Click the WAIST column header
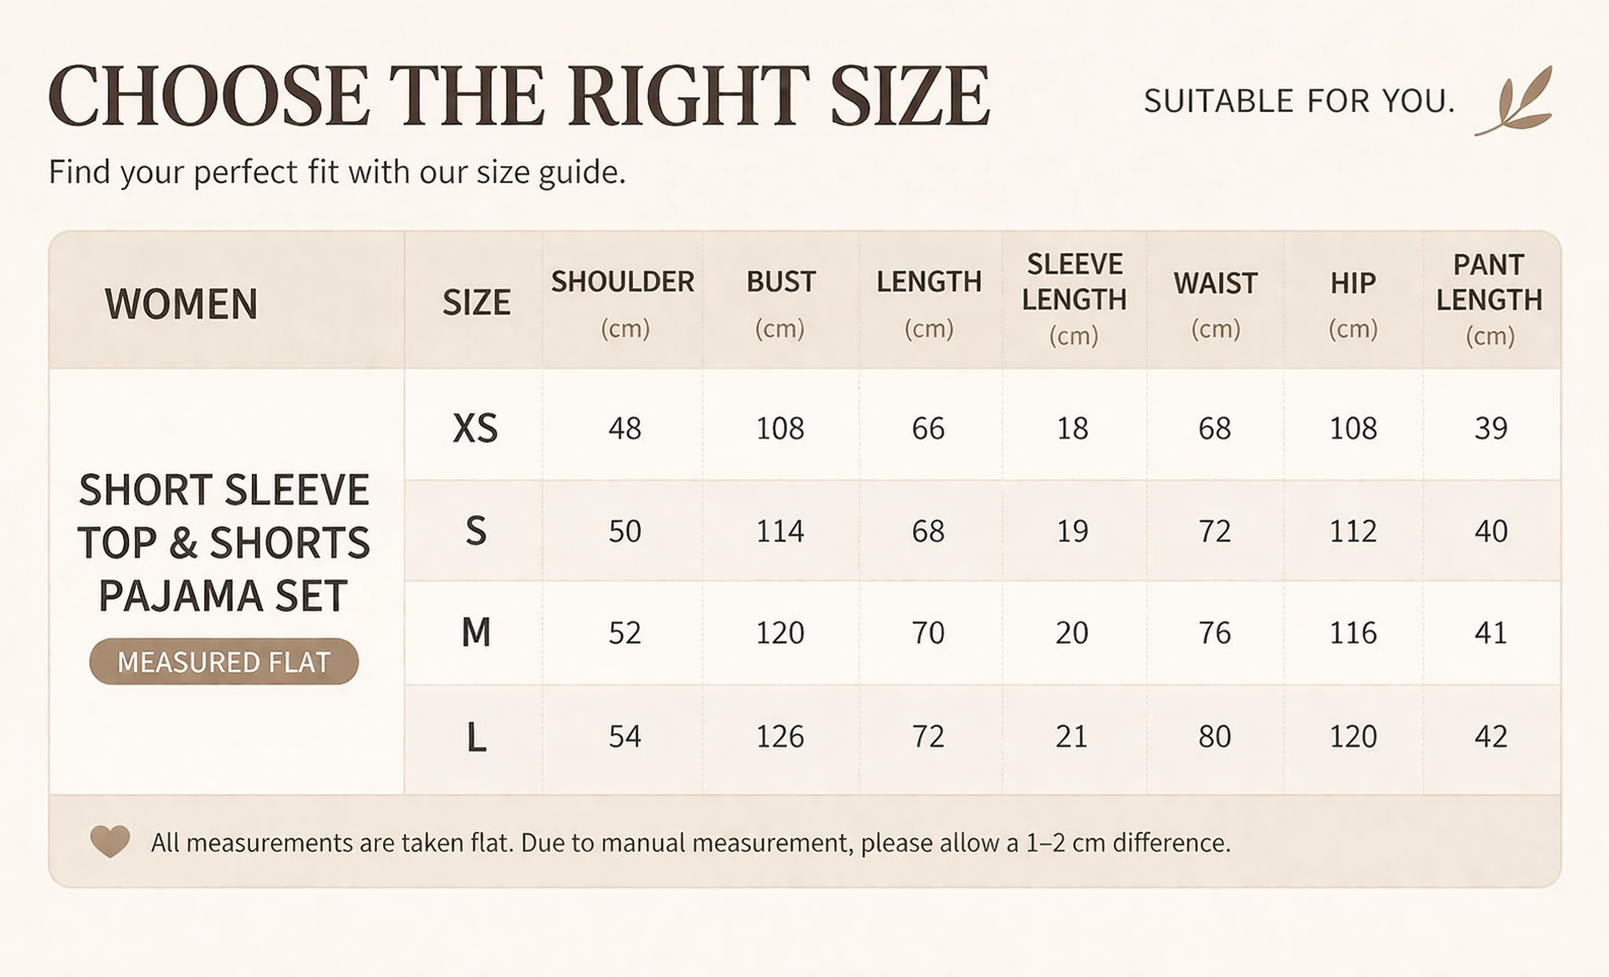This screenshot has width=1609, height=977. coord(1215,301)
